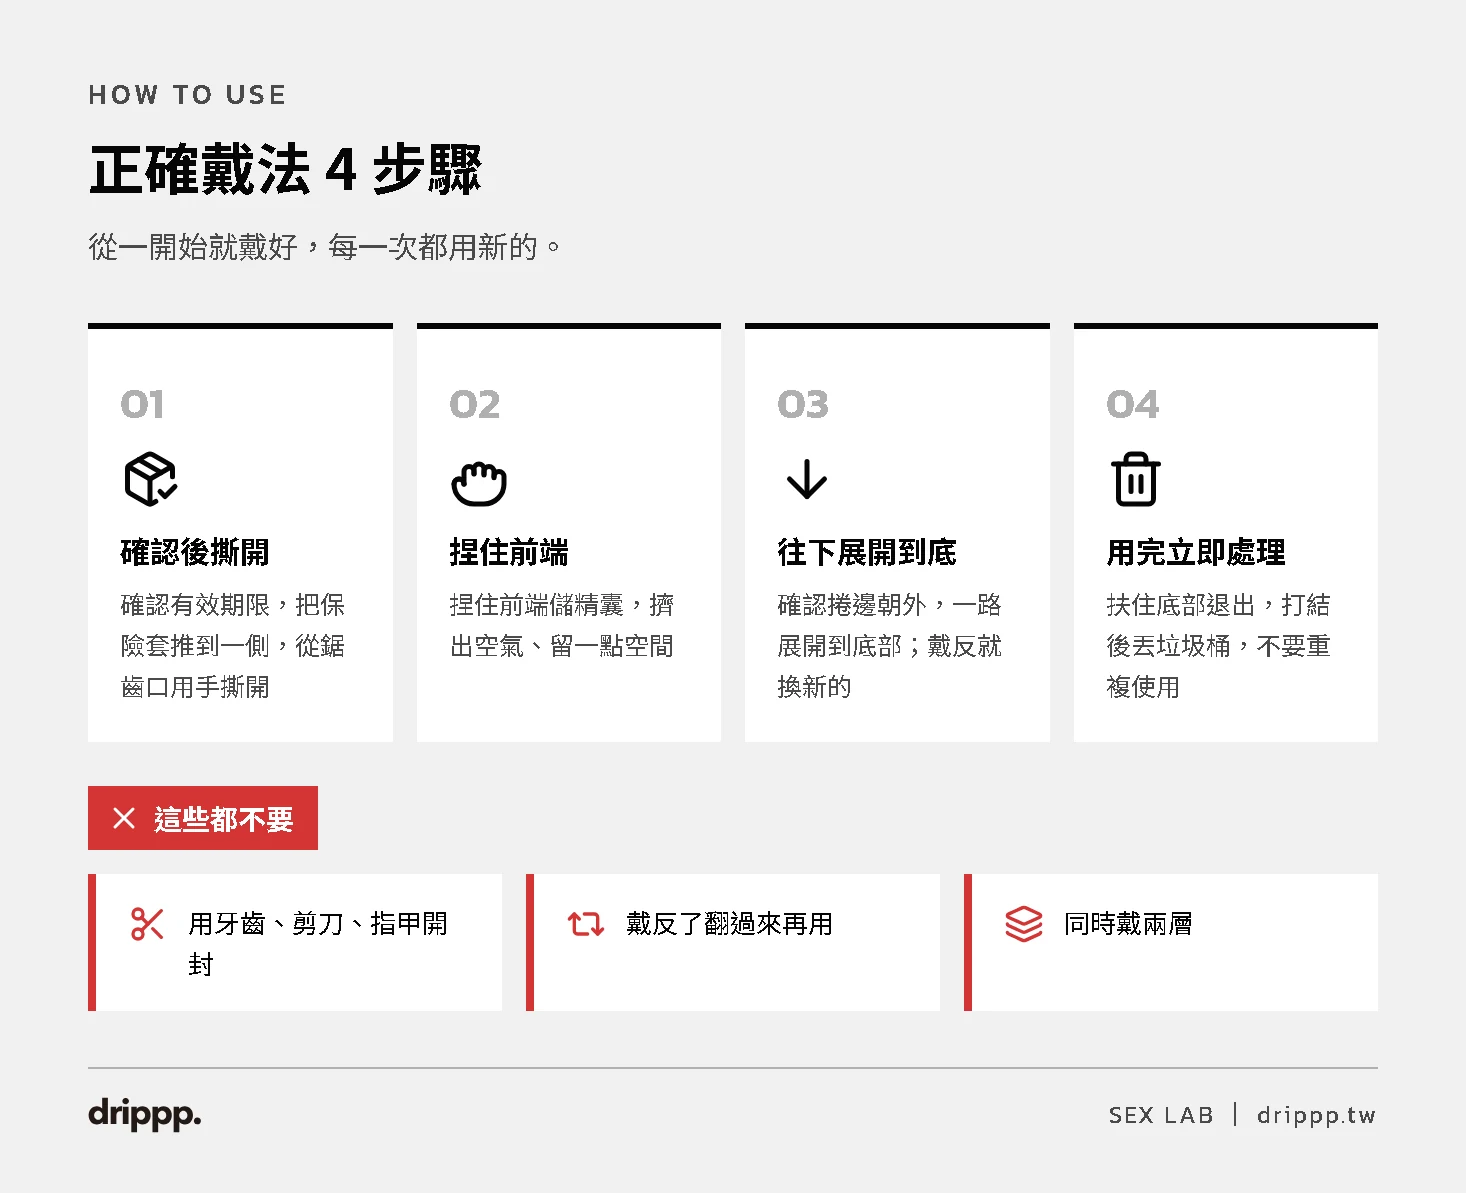This screenshot has height=1193, width=1466.
Task: Click the X icon beside 這些都不要
Action: click(124, 818)
